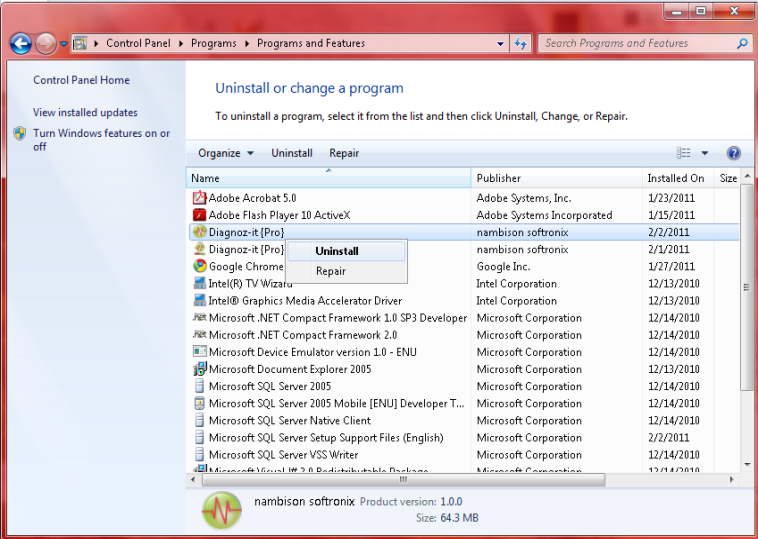Viewport: 758px width, 539px height.
Task: Select the Adobe Systems Incorporated publisher cell
Action: pos(544,215)
